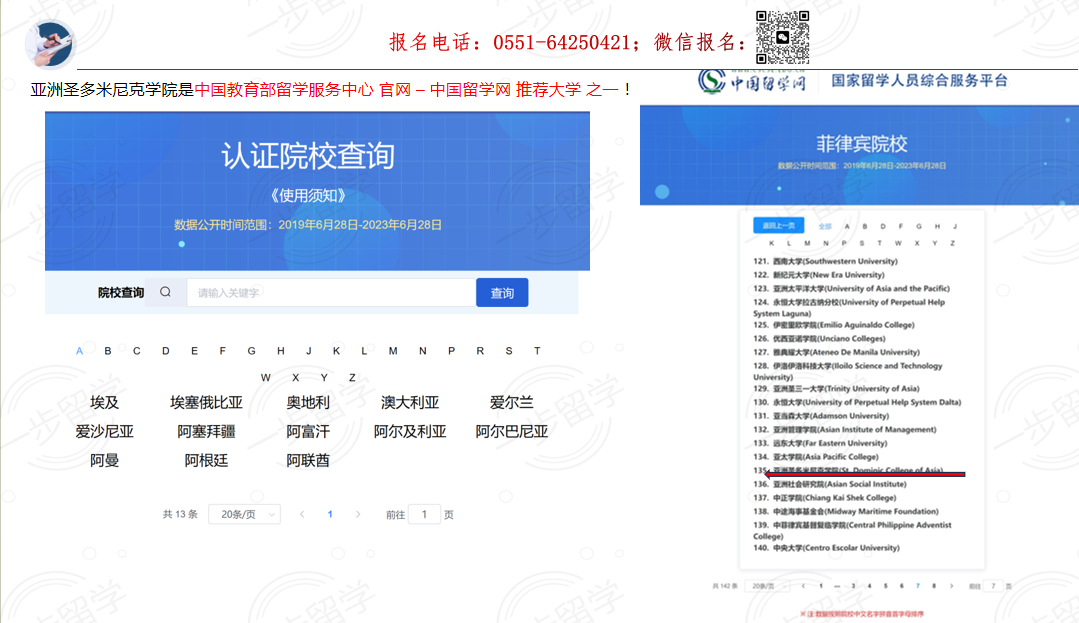
Task: Click entry 136 Asian Social Institute
Action: [x=830, y=485]
